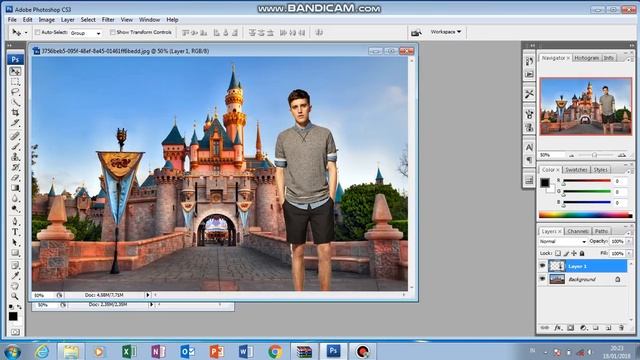Select the Gradient tool
This screenshot has width=640, height=360.
[15, 188]
